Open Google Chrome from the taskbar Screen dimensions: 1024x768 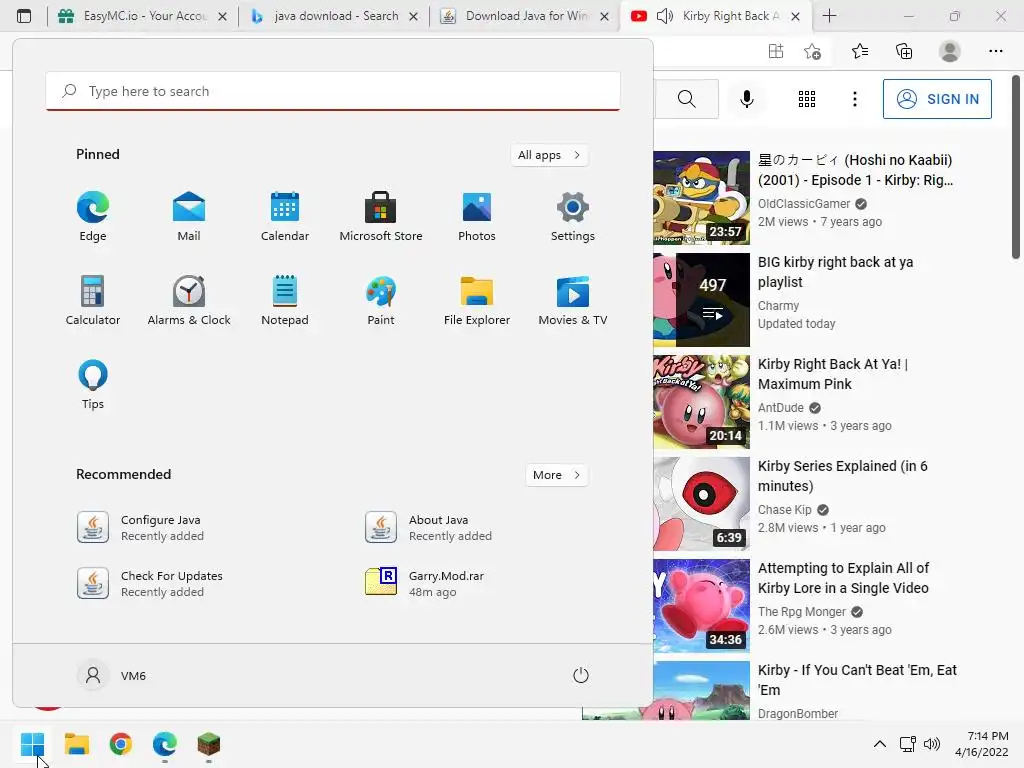click(x=121, y=744)
